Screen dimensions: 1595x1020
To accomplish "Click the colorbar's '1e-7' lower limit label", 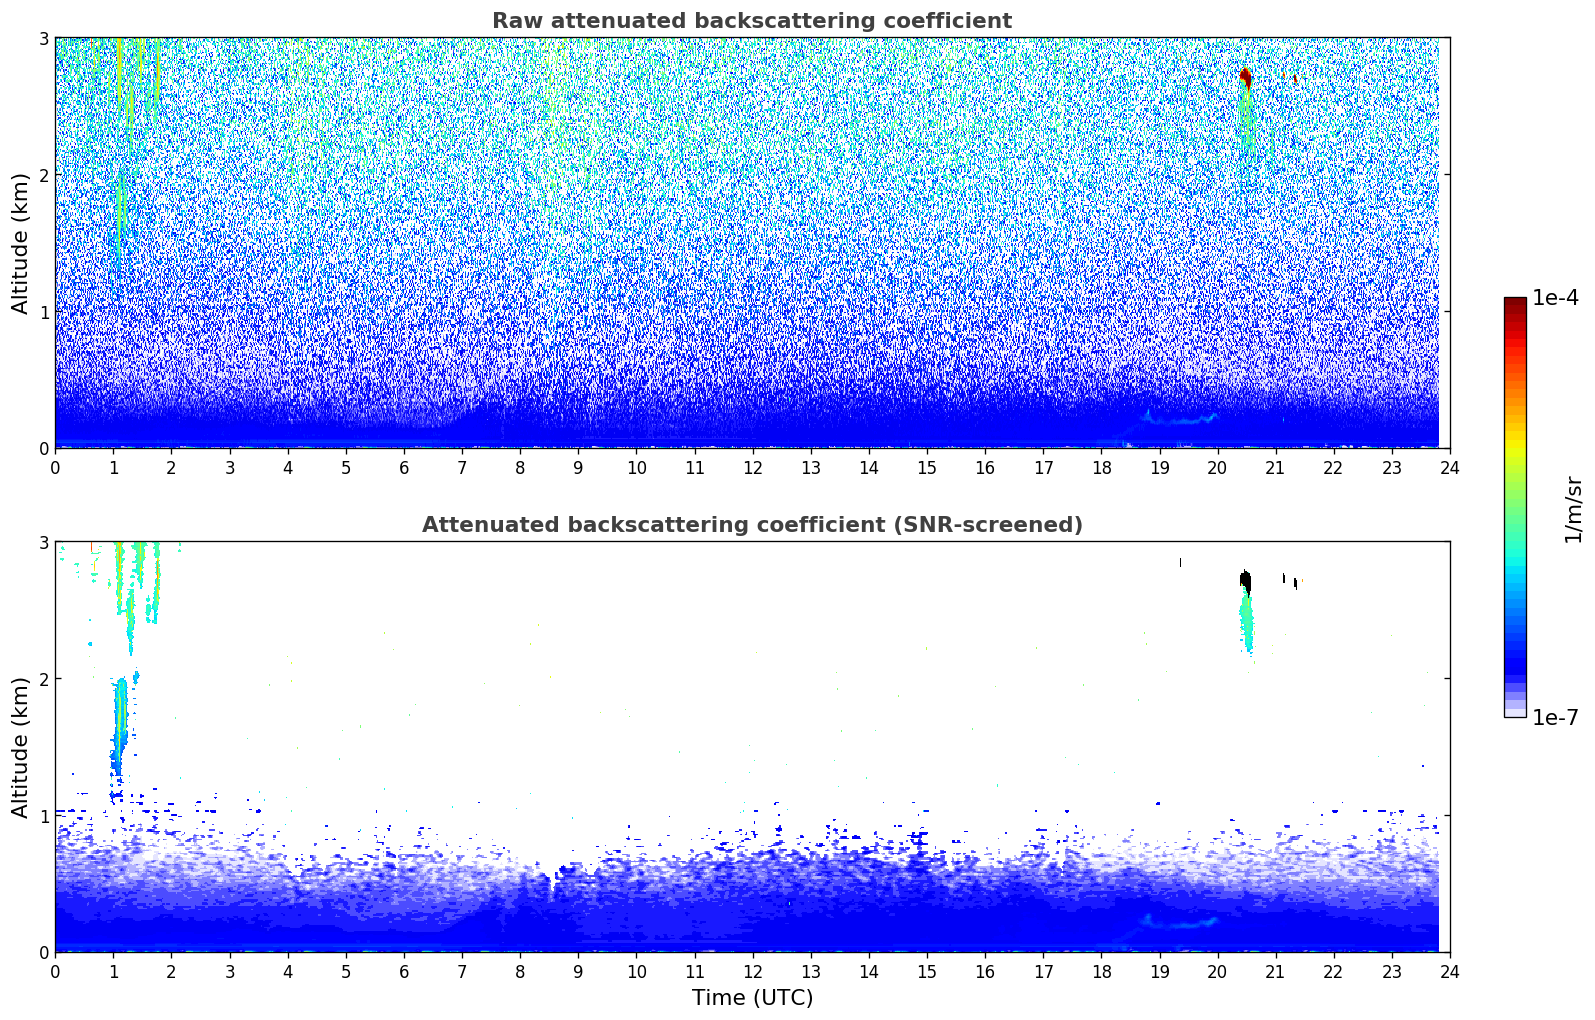I will click(x=1555, y=718).
